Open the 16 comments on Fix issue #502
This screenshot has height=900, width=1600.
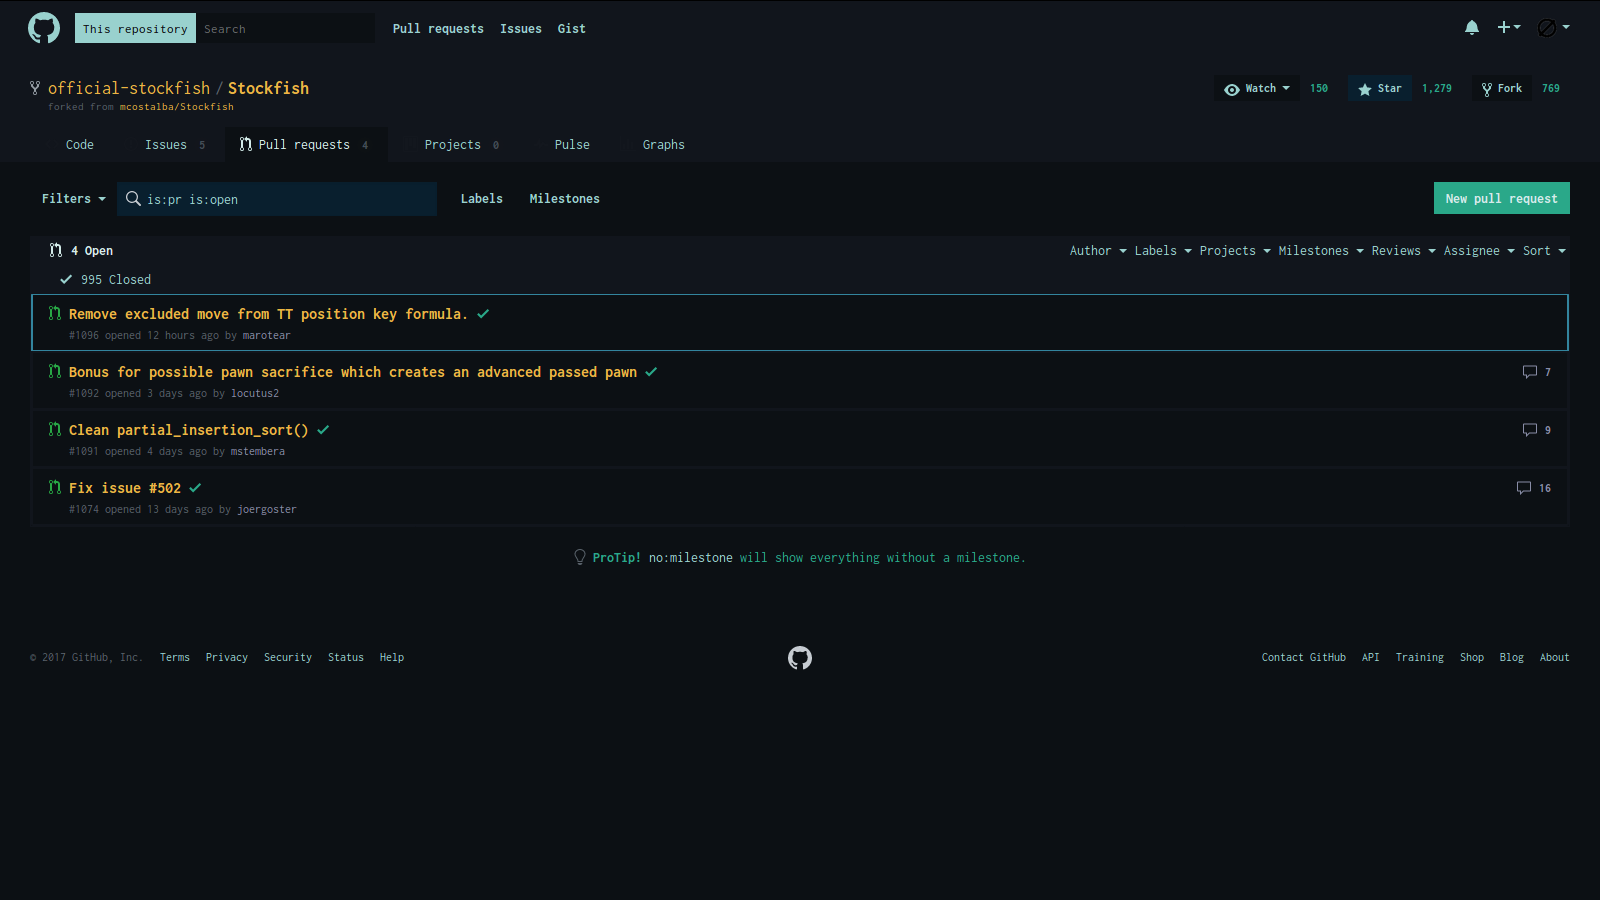1534,488
